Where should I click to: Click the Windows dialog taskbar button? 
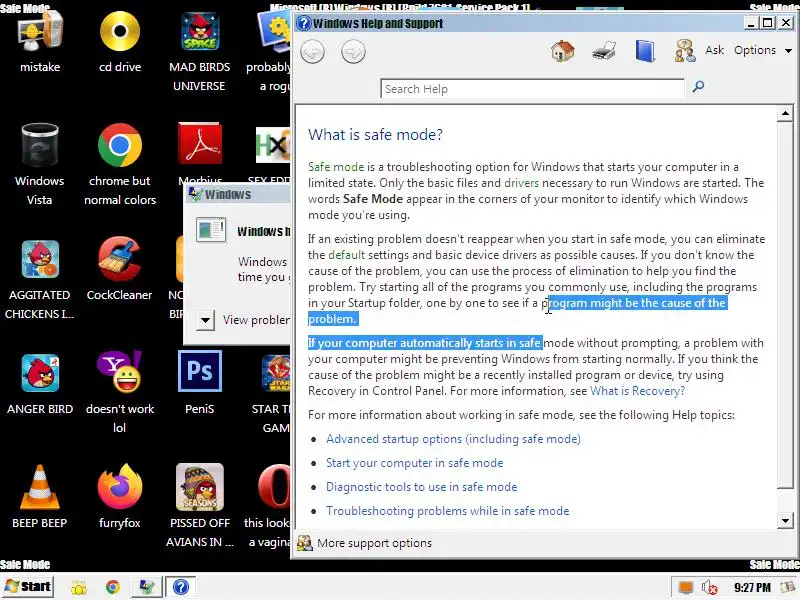click(146, 587)
